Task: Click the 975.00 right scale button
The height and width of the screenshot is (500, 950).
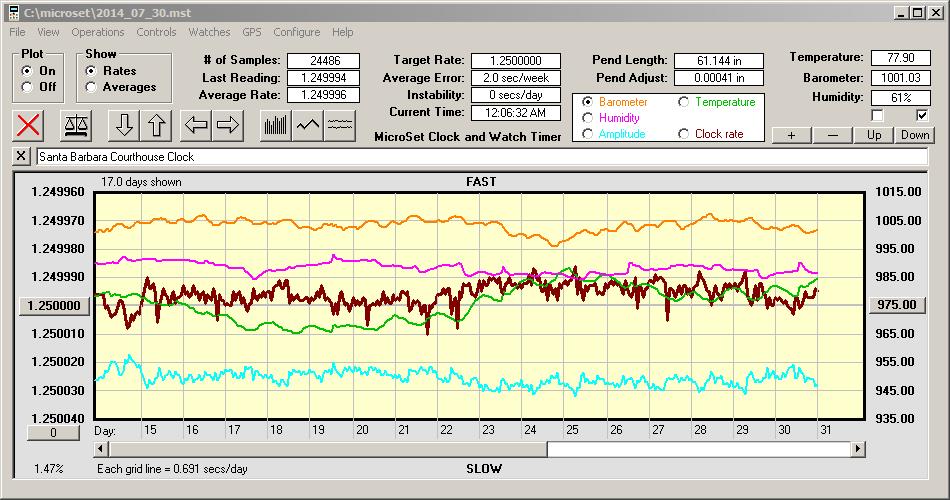Action: [897, 305]
